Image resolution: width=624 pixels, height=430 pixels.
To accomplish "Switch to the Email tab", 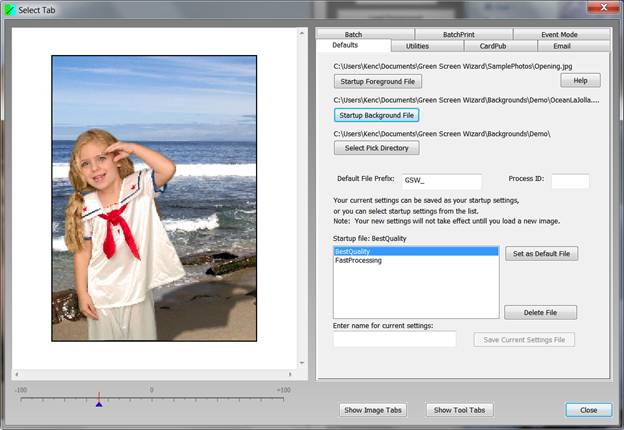I will [561, 46].
